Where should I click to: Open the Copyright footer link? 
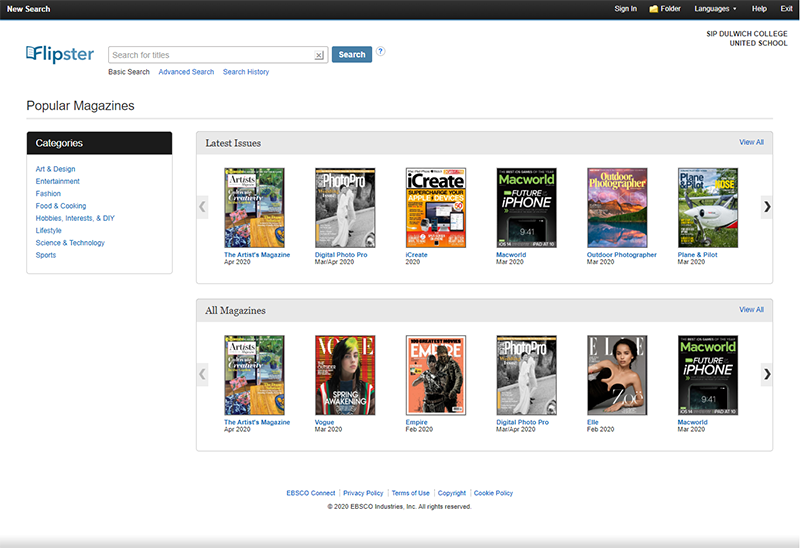point(452,493)
